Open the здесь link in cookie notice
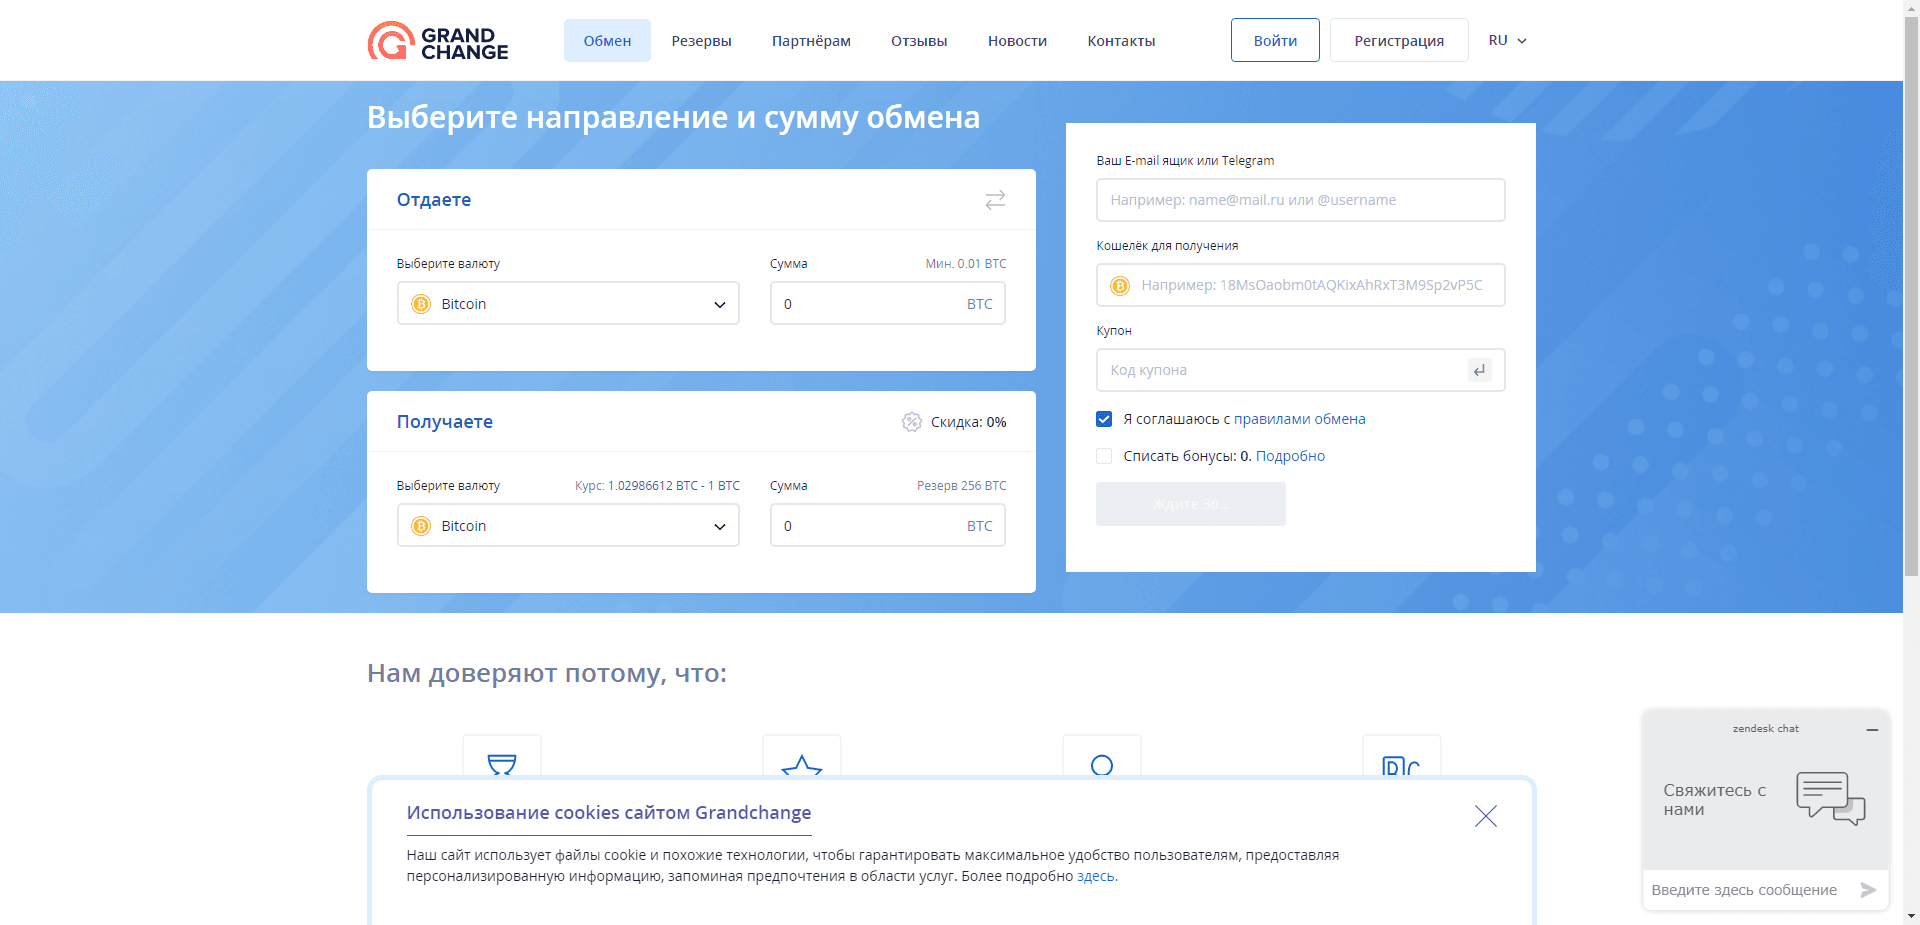 [1096, 876]
